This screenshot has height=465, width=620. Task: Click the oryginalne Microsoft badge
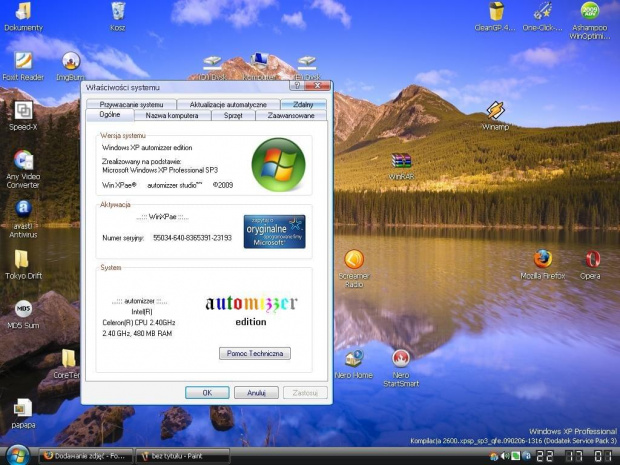coord(274,232)
